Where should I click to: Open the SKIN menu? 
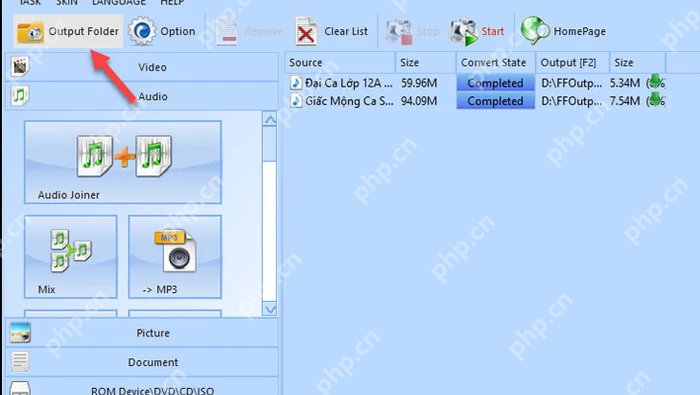point(67,3)
